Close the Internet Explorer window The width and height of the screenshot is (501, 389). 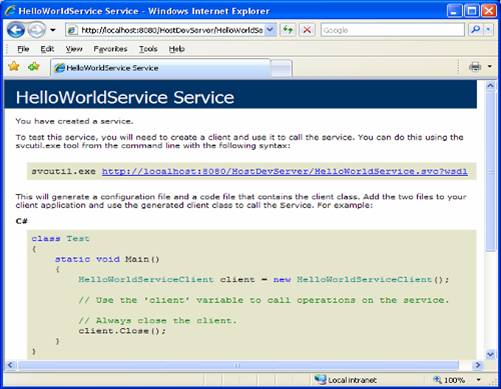click(489, 11)
